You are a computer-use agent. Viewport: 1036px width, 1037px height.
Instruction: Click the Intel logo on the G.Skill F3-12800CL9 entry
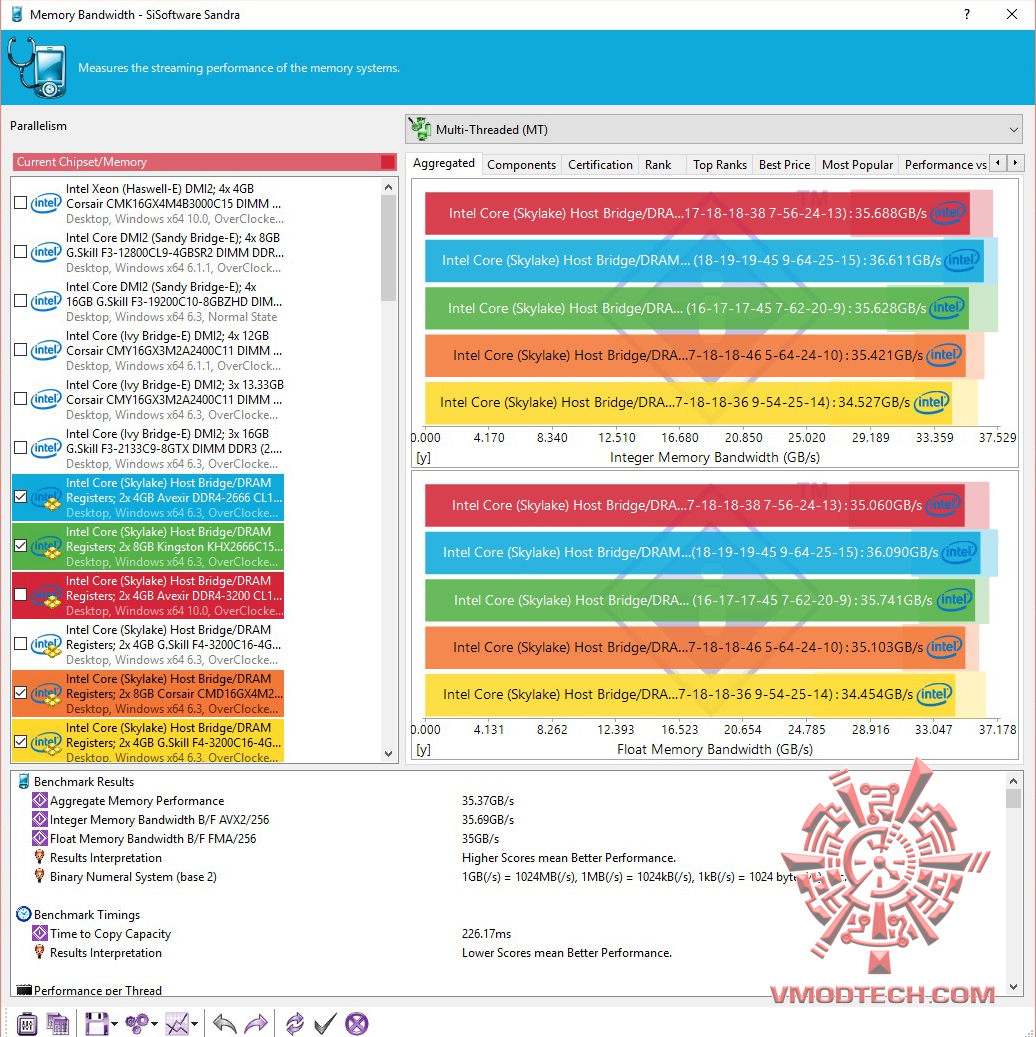46,252
